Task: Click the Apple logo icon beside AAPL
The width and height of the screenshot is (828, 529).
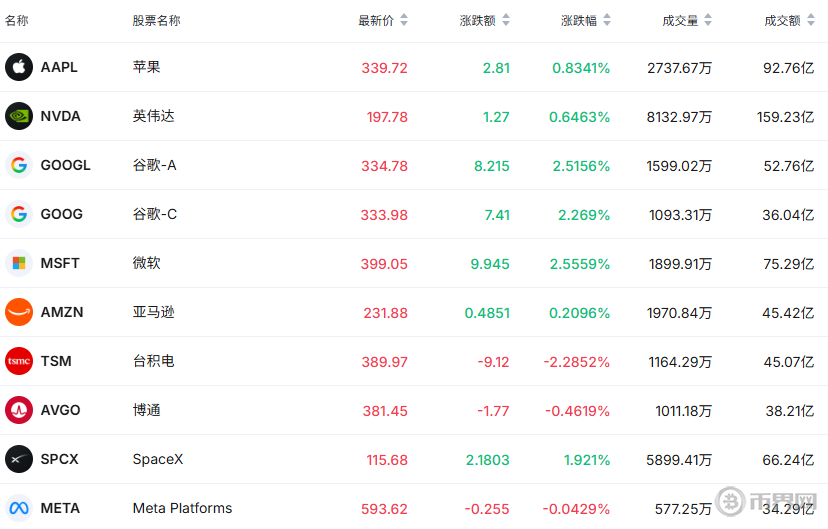Action: pyautogui.click(x=19, y=67)
